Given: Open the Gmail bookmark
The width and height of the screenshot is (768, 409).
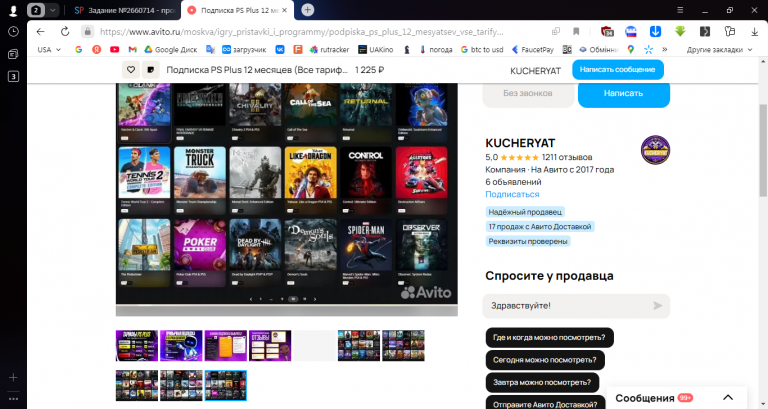Looking at the screenshot, I should pos(132,49).
